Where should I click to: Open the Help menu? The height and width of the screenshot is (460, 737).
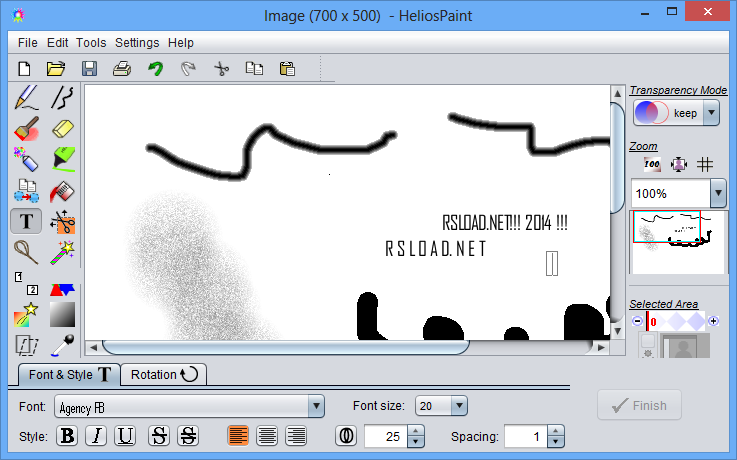[181, 43]
